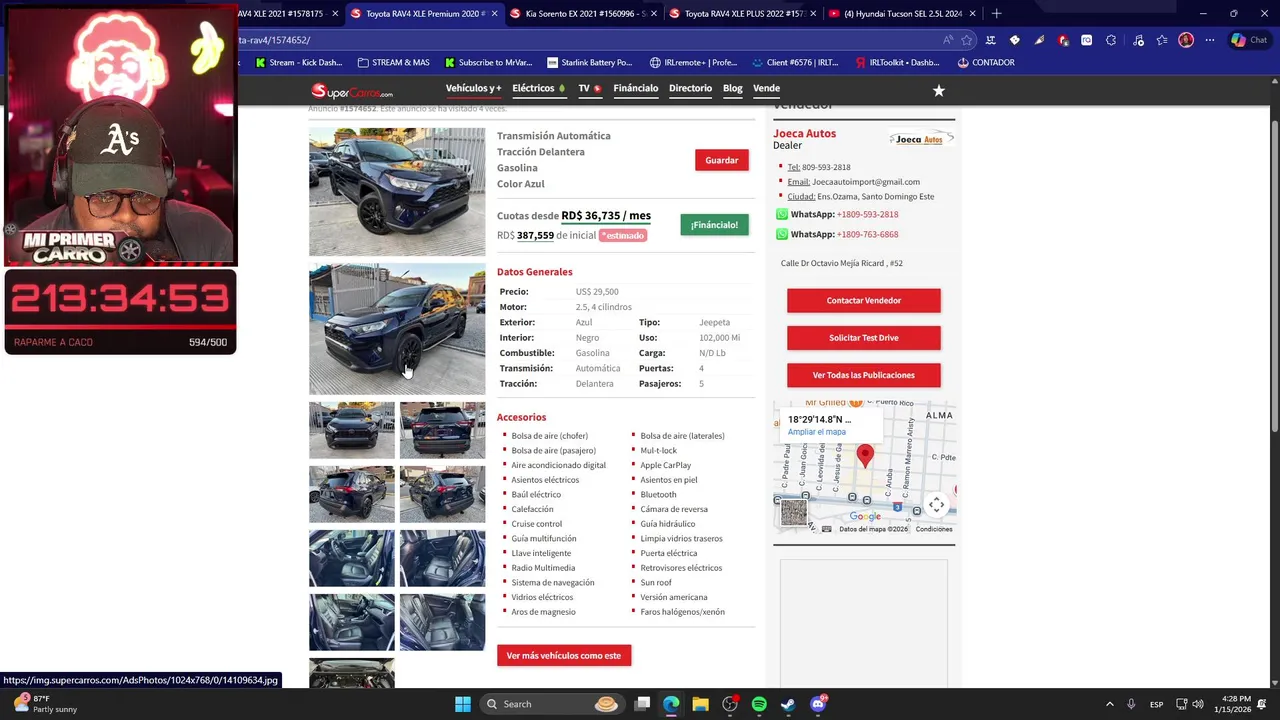The width and height of the screenshot is (1280, 720).
Task: Open the Directorio menu item
Action: (690, 88)
